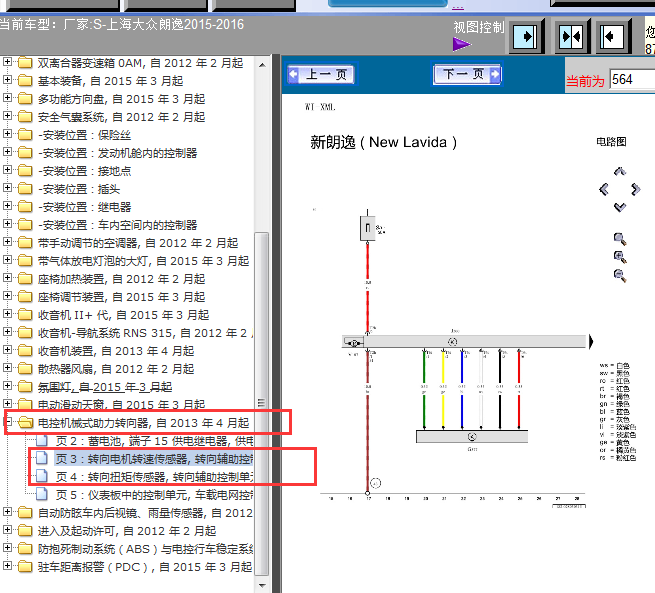655x593 pixels.
Task: Open 页 2:蓄电池 page
Action: click(154, 441)
